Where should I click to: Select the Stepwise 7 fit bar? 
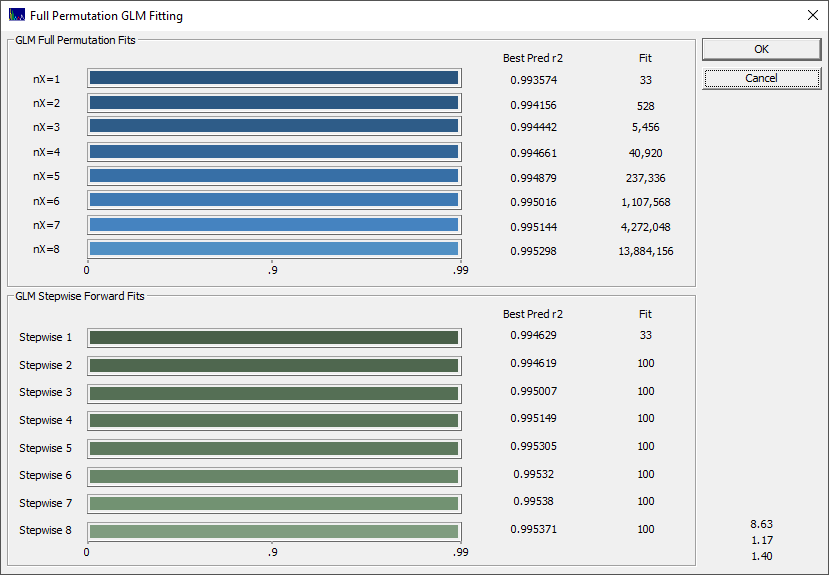point(274,504)
